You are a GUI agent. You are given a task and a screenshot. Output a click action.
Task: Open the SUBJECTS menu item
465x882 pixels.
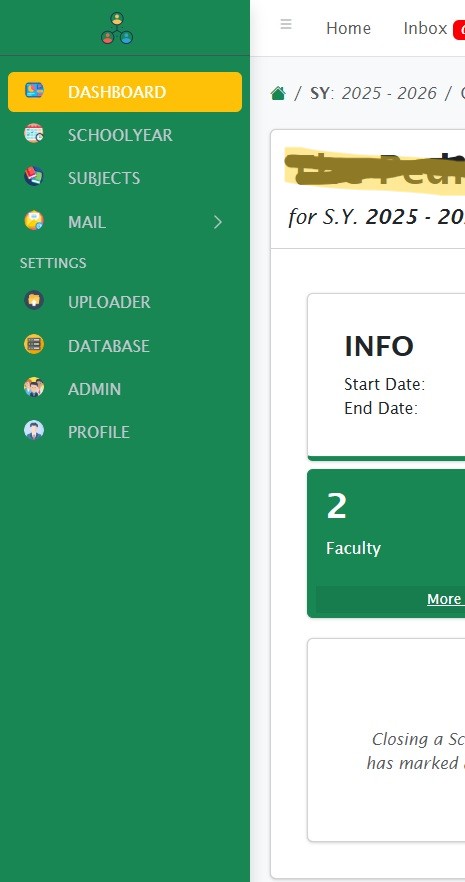pyautogui.click(x=125, y=178)
